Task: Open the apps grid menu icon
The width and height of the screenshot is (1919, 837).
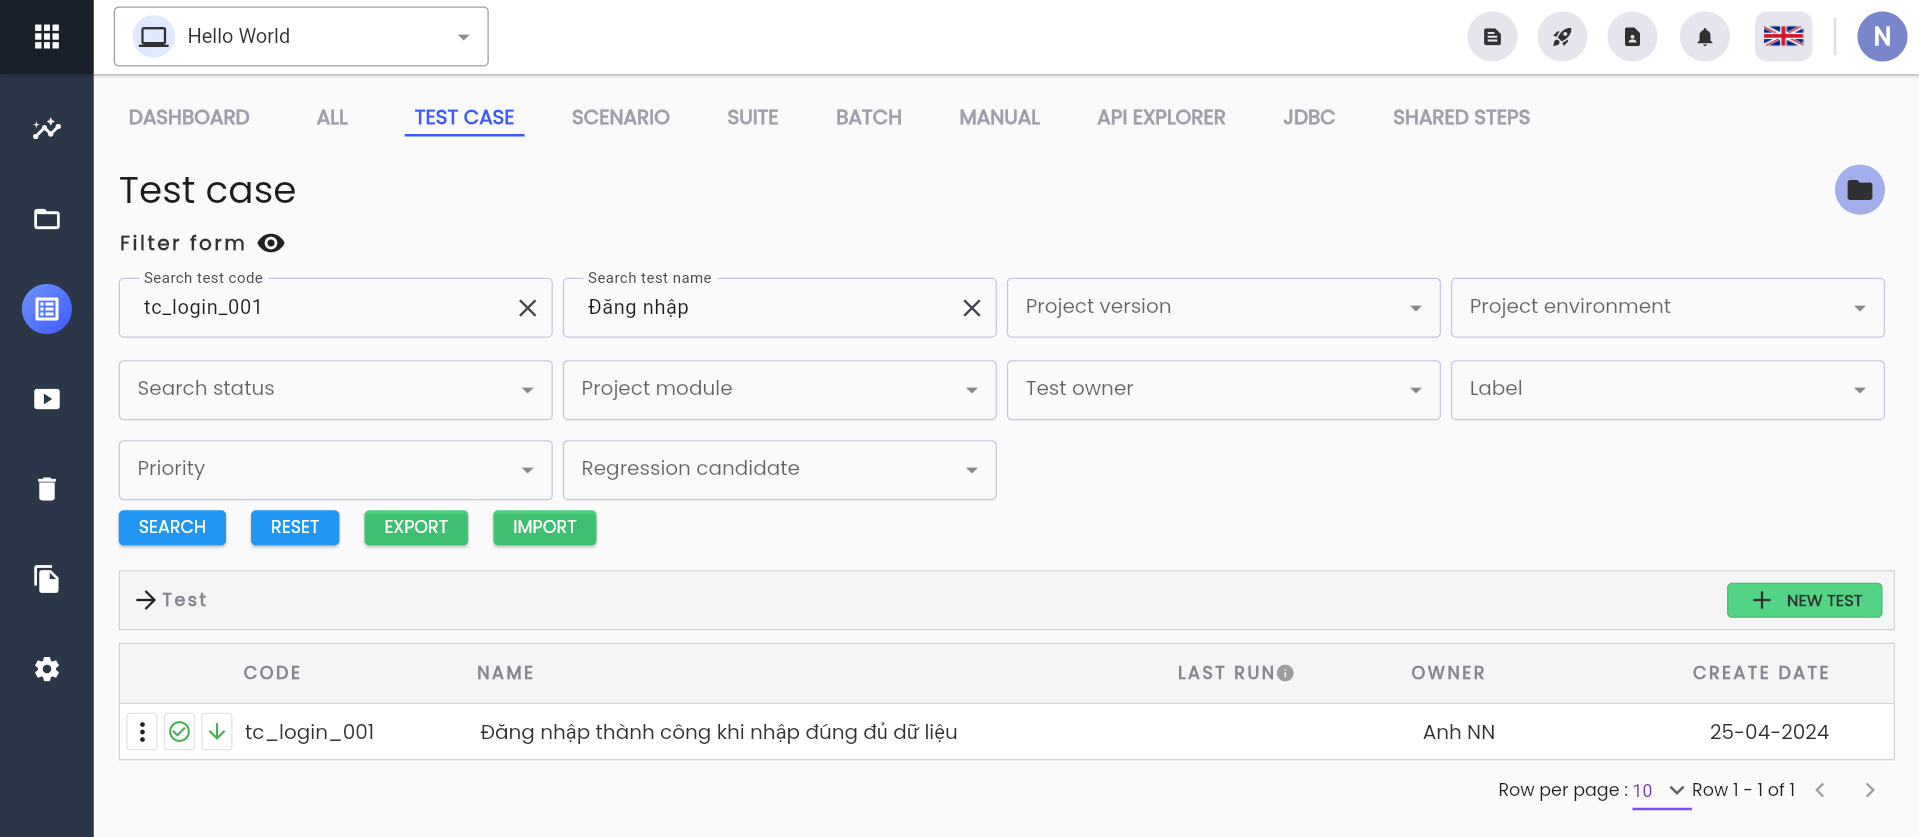Action: click(47, 37)
